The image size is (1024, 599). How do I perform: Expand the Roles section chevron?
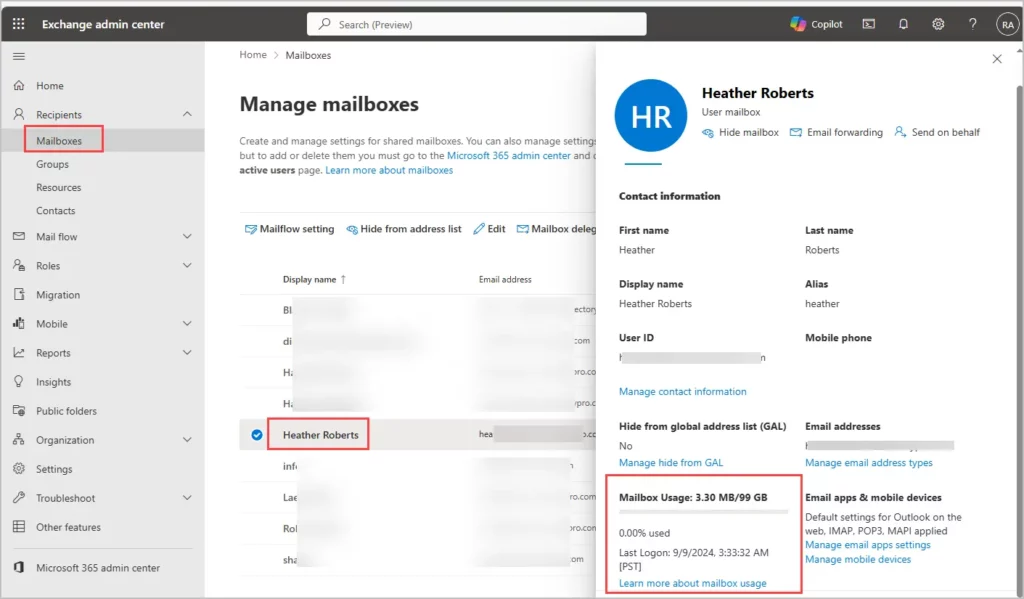click(x=187, y=265)
